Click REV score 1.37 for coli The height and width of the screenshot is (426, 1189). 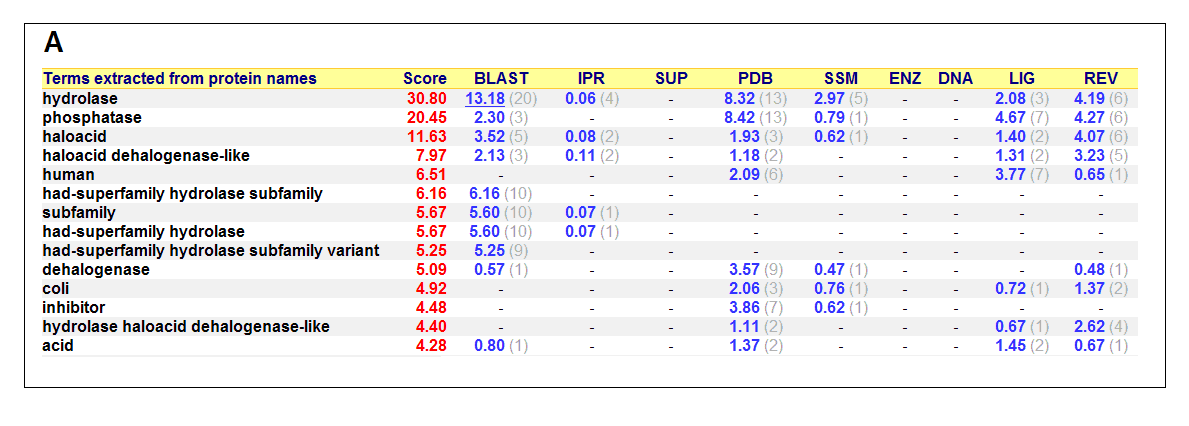1088,288
